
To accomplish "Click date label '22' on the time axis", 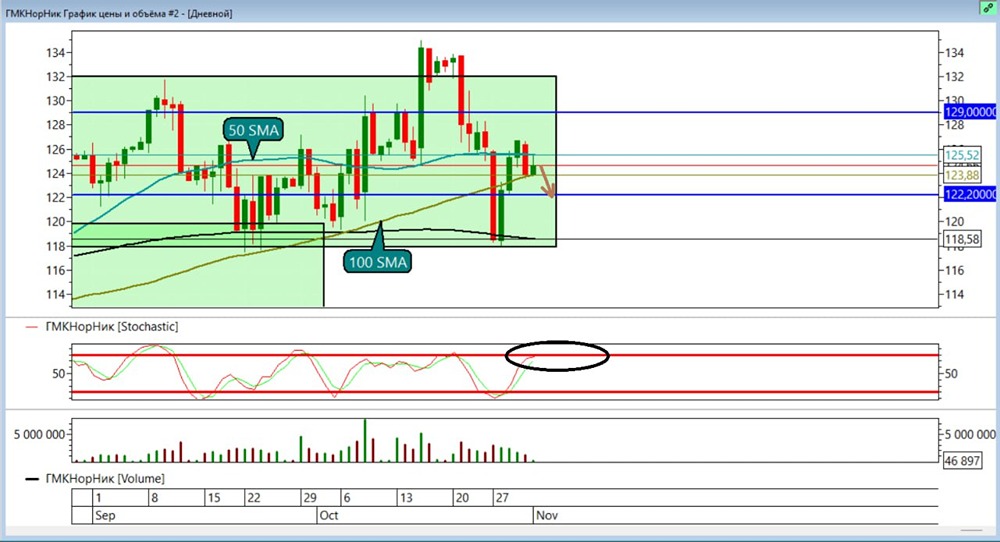I will (254, 498).
